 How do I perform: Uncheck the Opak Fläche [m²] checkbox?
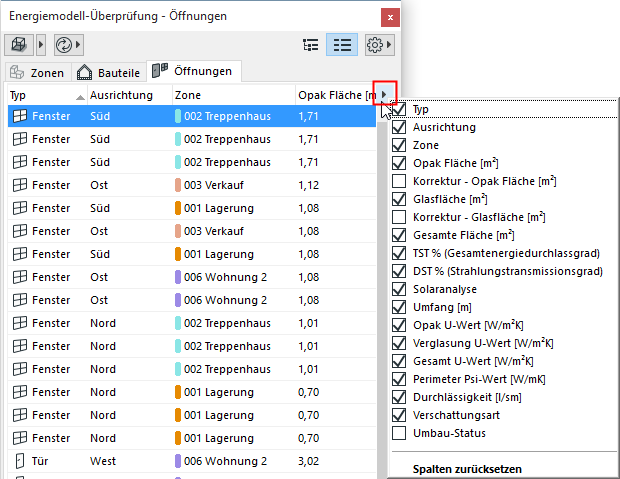pos(399,163)
